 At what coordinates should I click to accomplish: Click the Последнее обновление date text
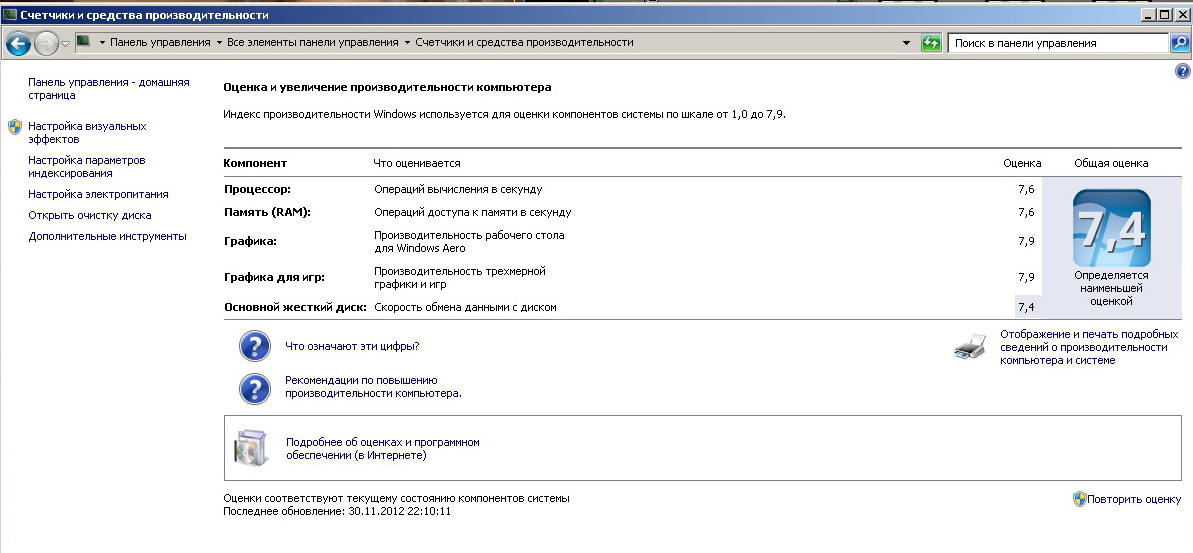tap(337, 511)
